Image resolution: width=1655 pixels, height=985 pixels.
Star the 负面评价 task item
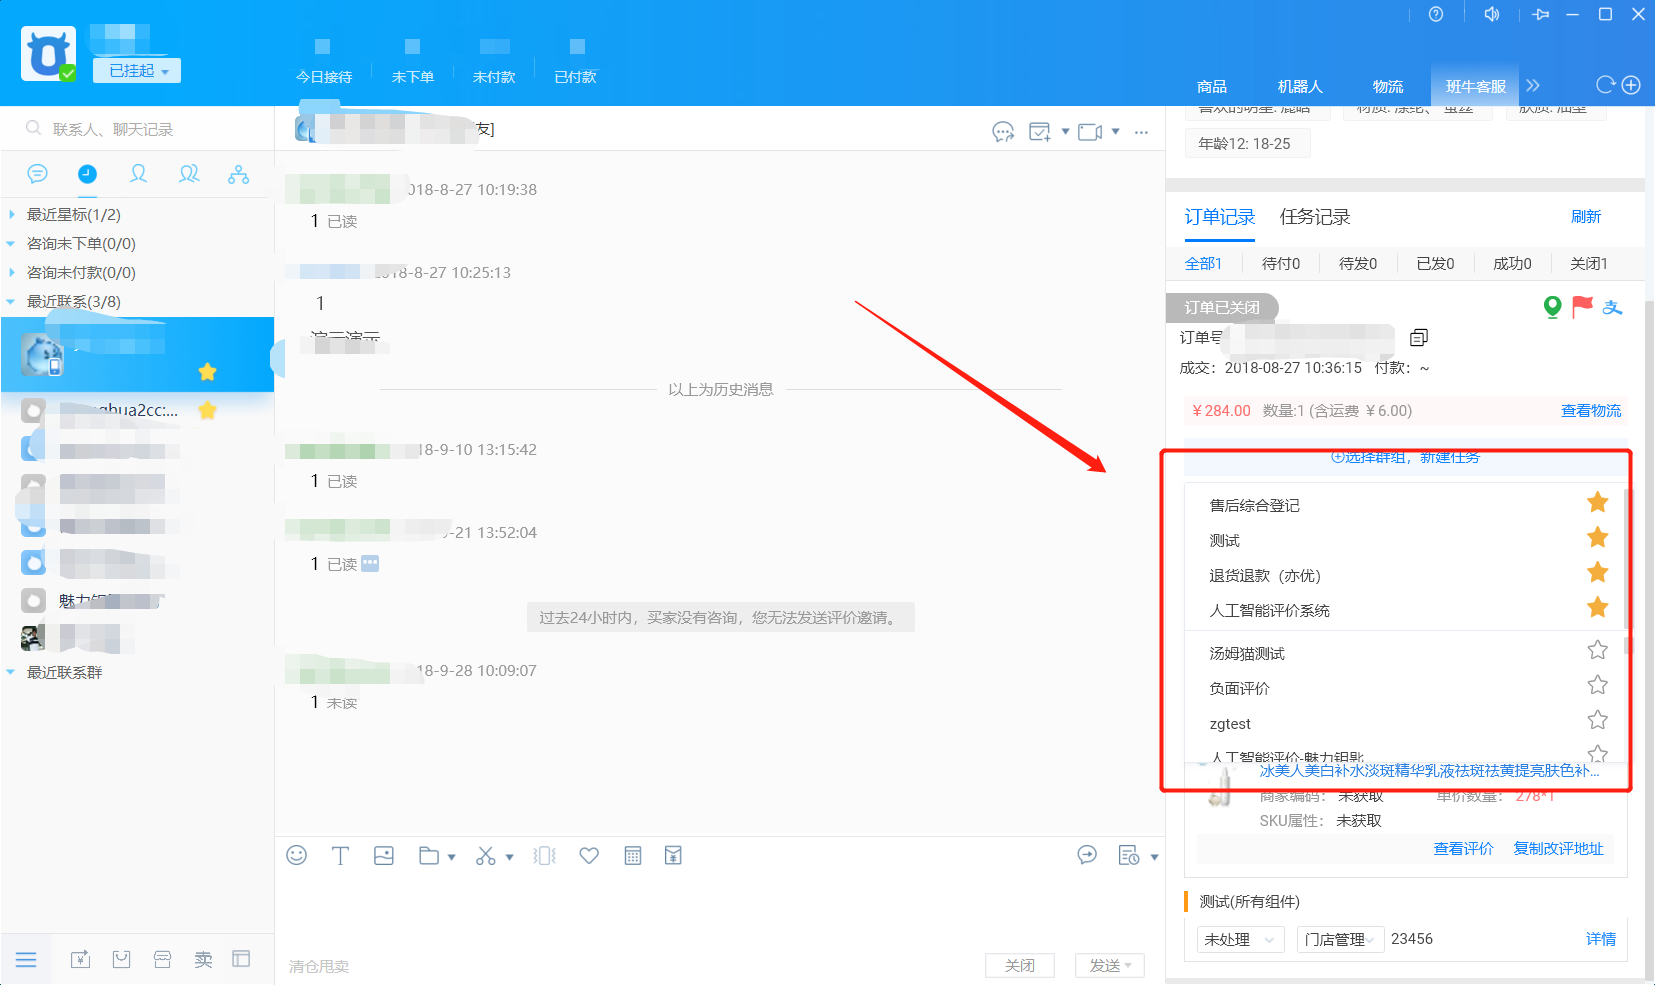point(1597,685)
